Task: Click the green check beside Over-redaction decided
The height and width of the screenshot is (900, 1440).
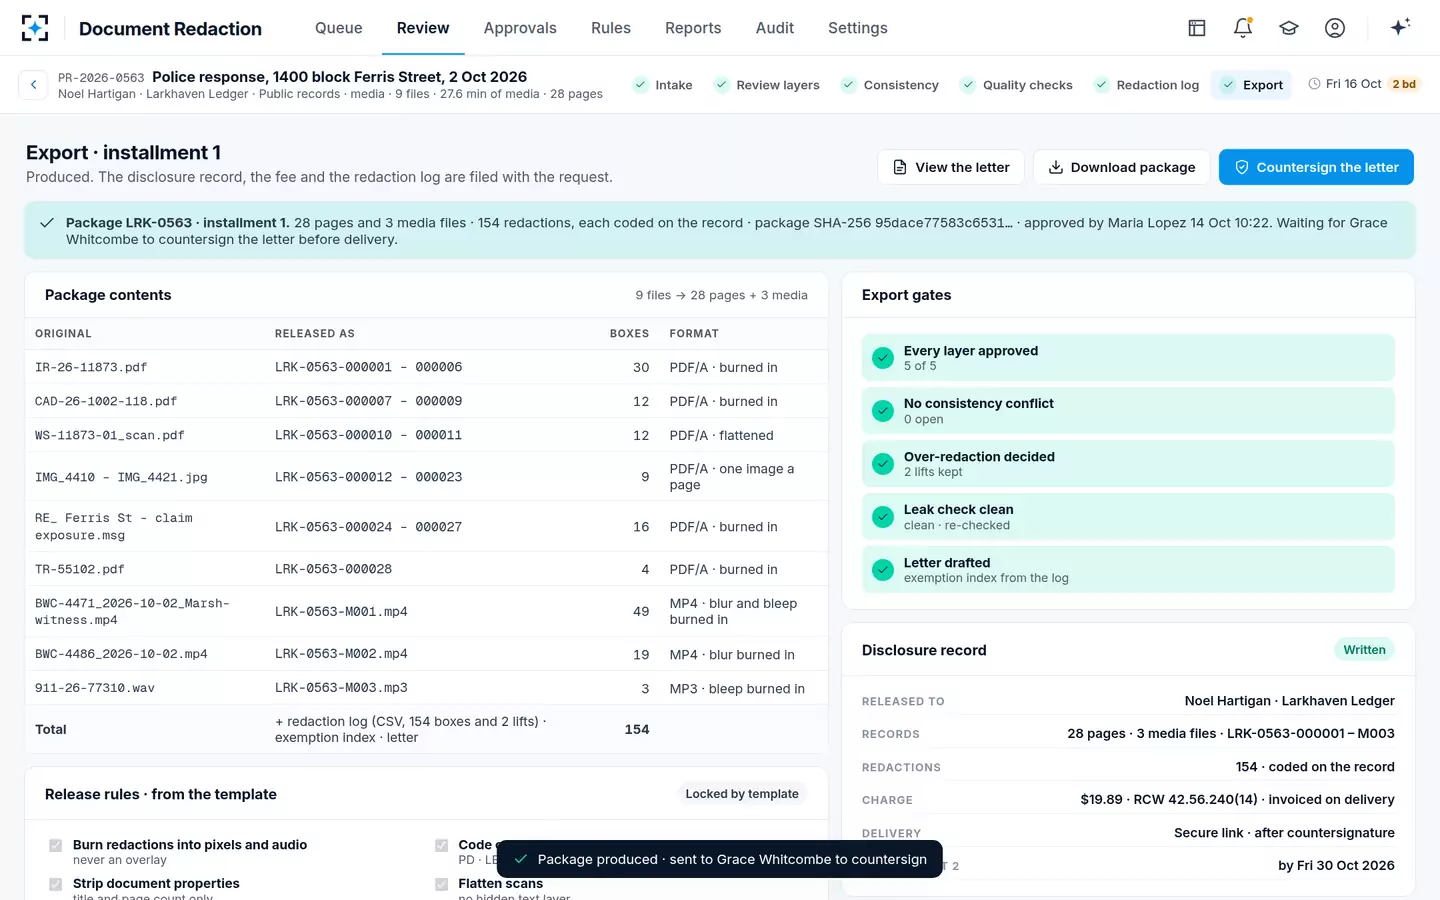Action: [x=883, y=464]
